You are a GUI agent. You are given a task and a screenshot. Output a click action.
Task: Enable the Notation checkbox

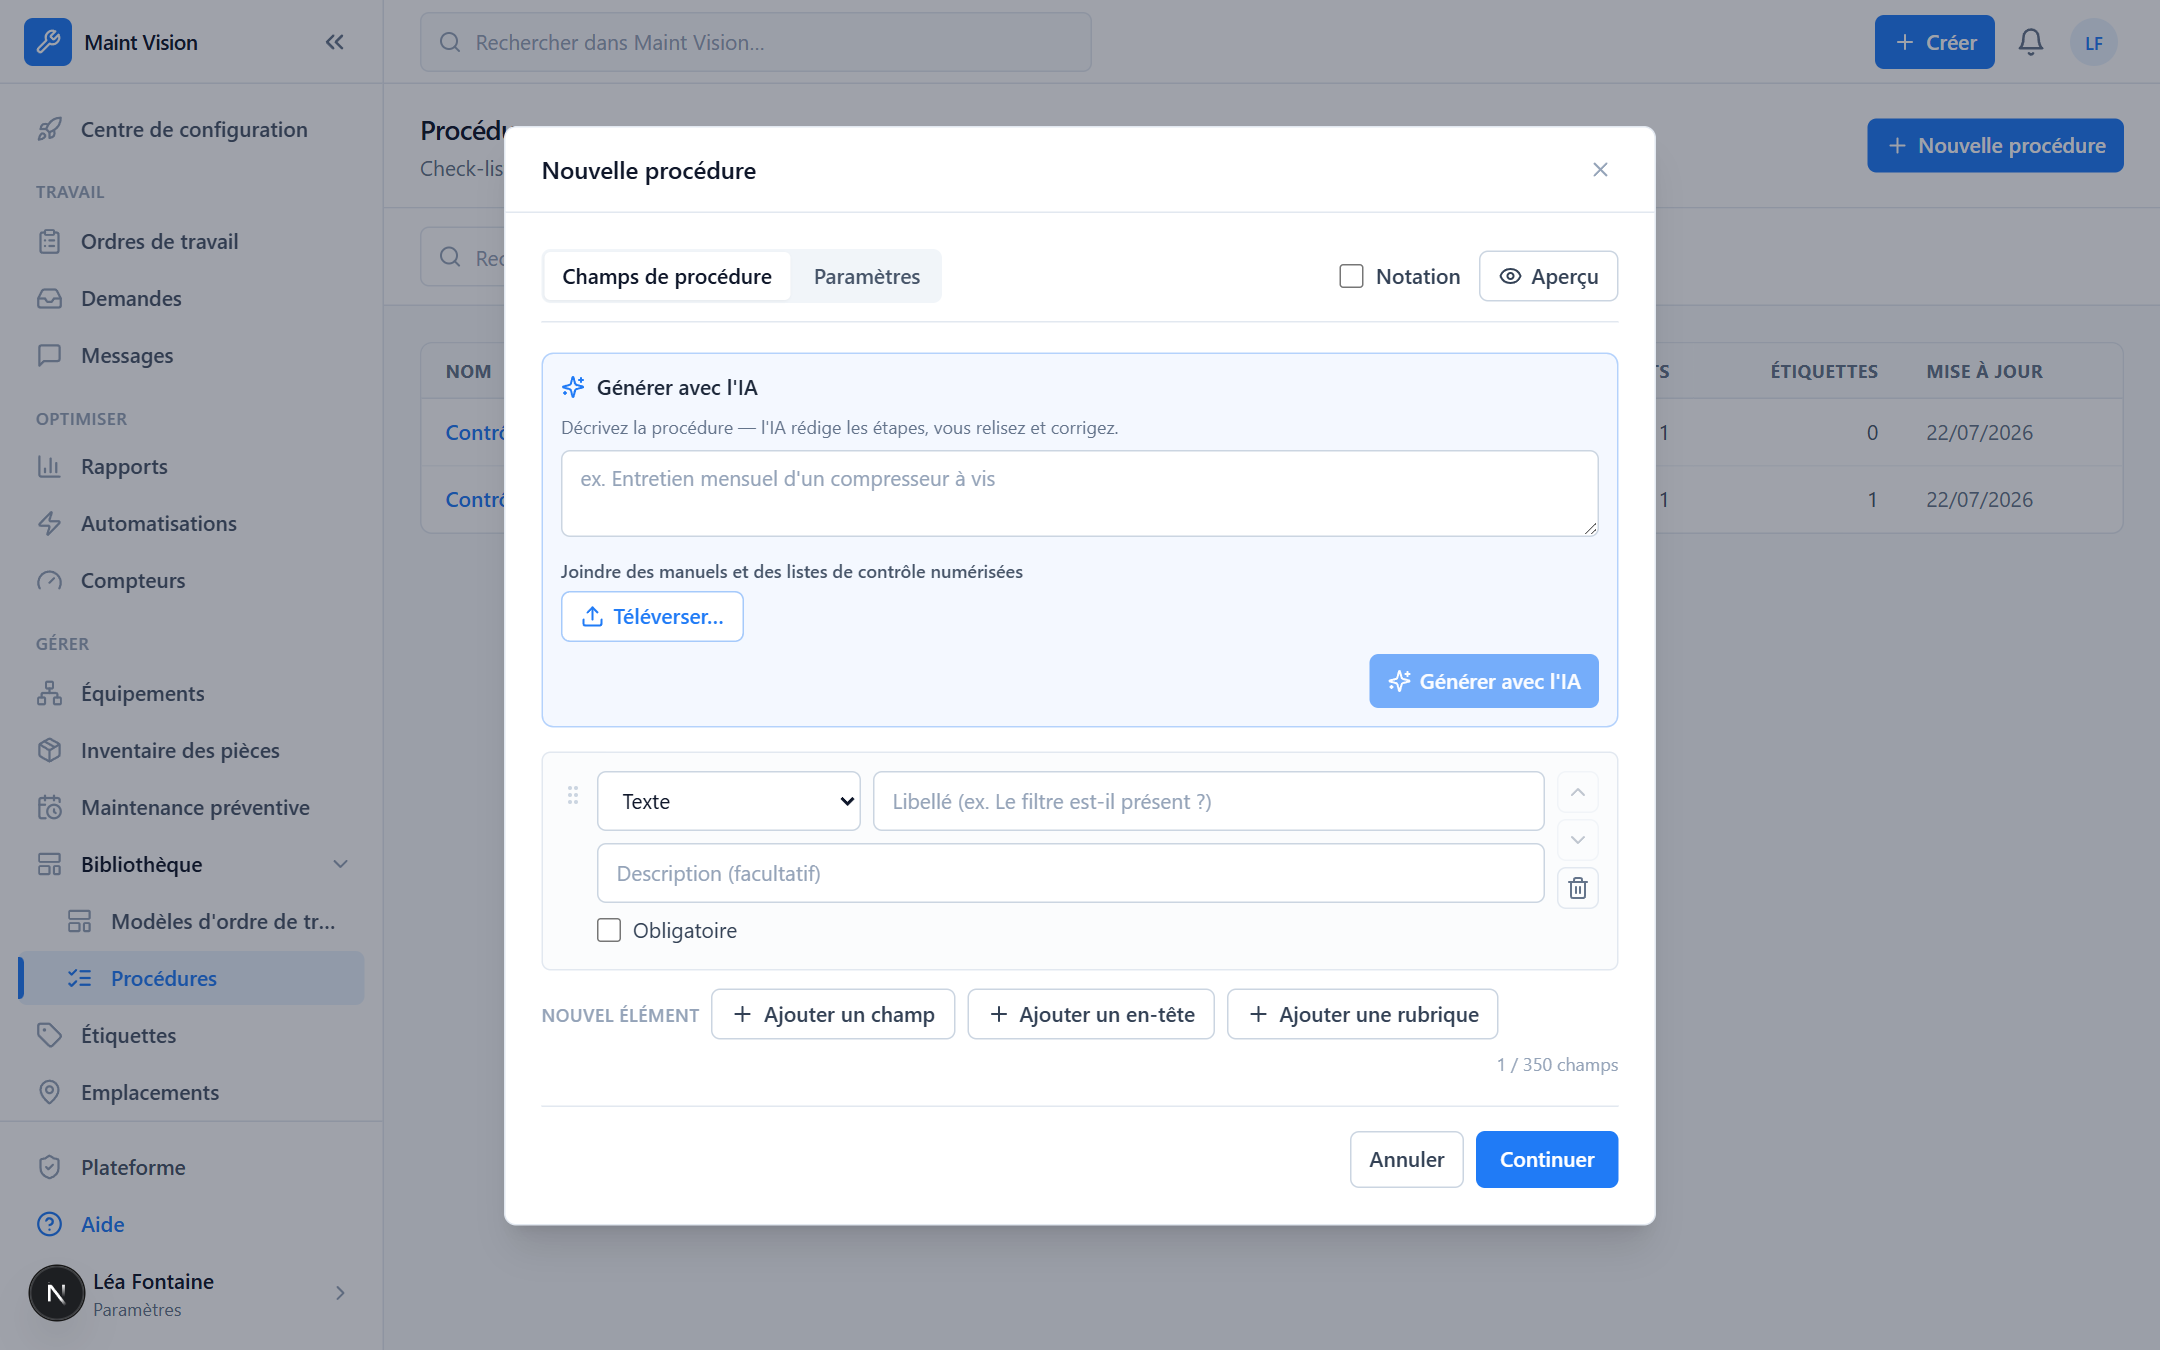pyautogui.click(x=1351, y=276)
